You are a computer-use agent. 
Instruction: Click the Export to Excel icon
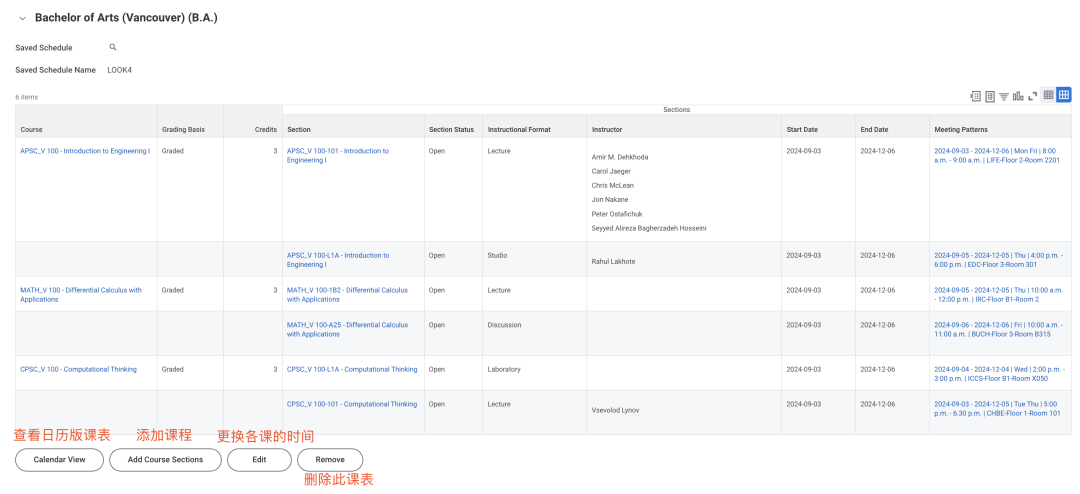[x=975, y=96]
